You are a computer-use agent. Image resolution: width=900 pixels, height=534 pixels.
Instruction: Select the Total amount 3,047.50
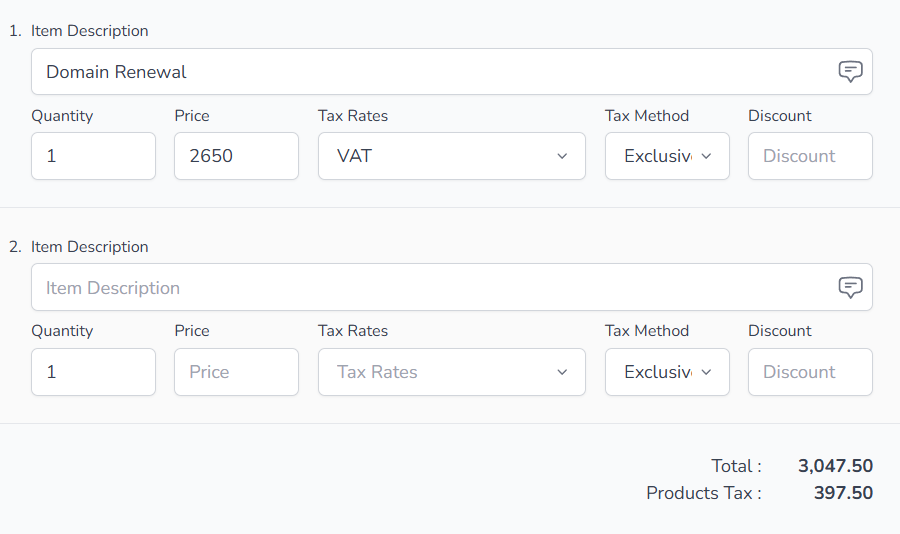pos(835,466)
